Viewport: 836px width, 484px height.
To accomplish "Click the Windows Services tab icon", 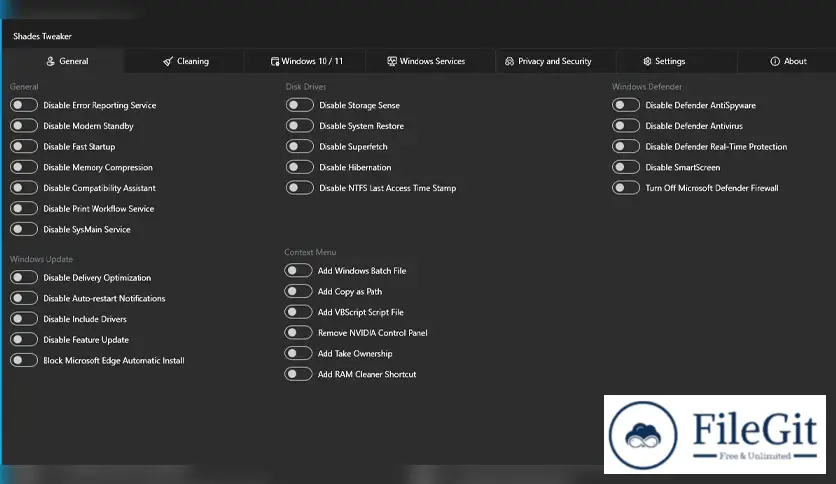I will pos(392,61).
